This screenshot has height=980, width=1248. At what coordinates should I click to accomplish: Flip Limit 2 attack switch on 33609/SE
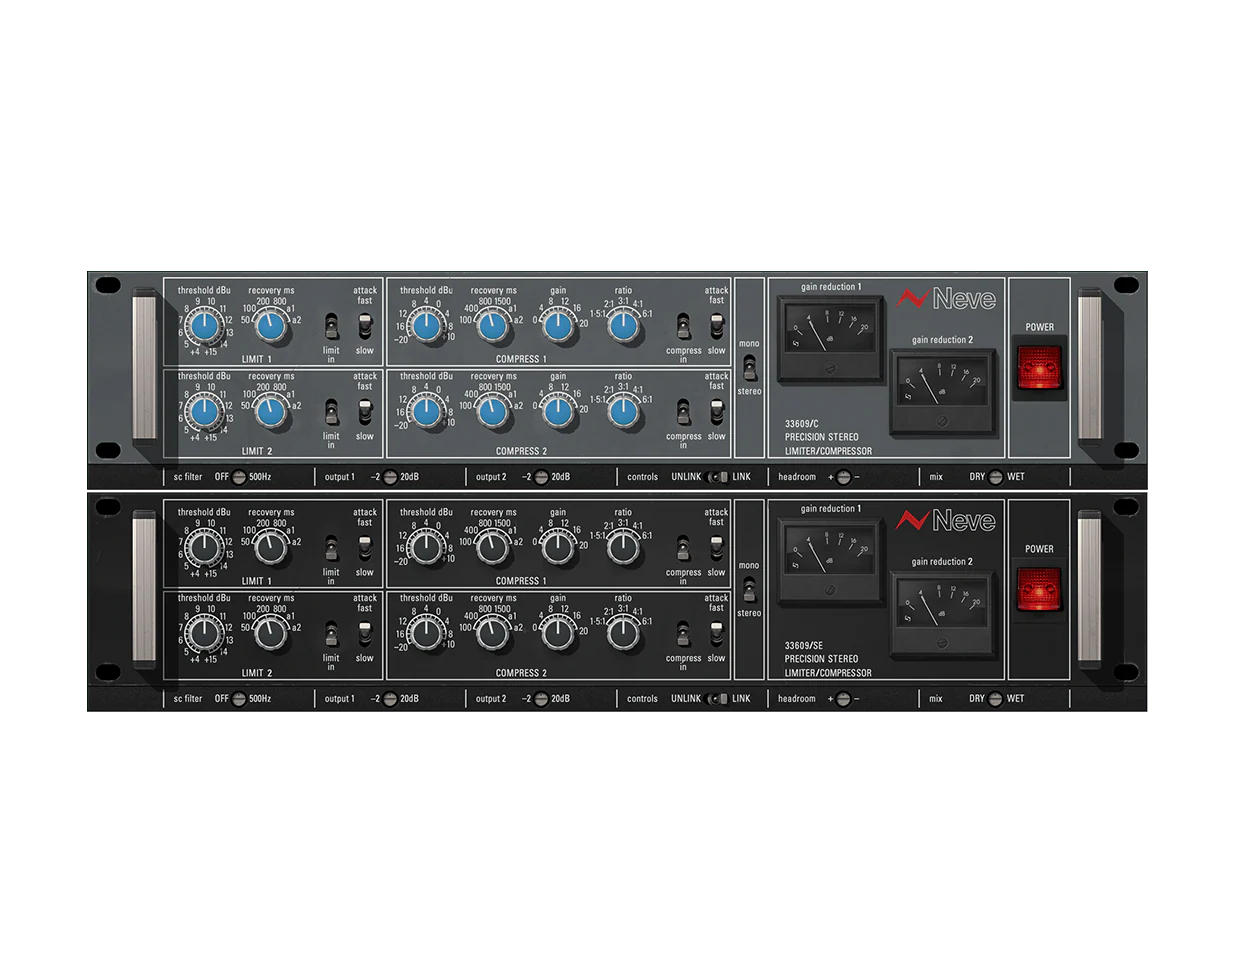pos(365,633)
